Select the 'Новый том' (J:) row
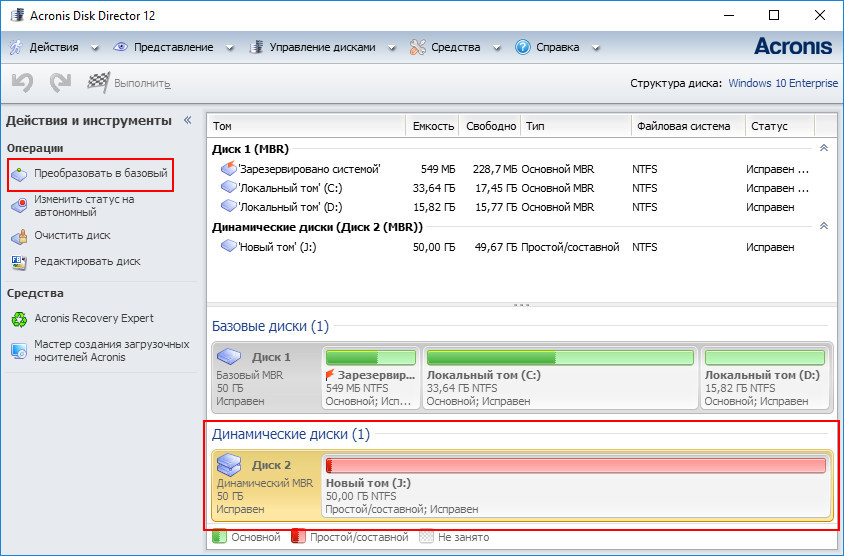844x556 pixels. pos(521,247)
